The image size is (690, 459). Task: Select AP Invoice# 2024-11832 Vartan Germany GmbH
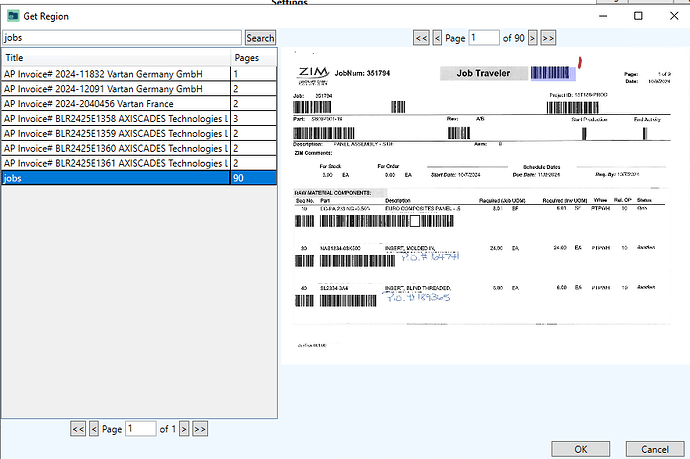tap(139, 74)
